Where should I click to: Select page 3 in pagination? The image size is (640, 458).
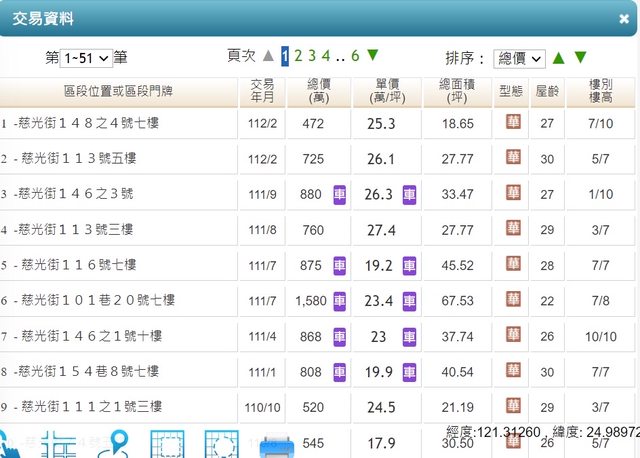click(312, 56)
